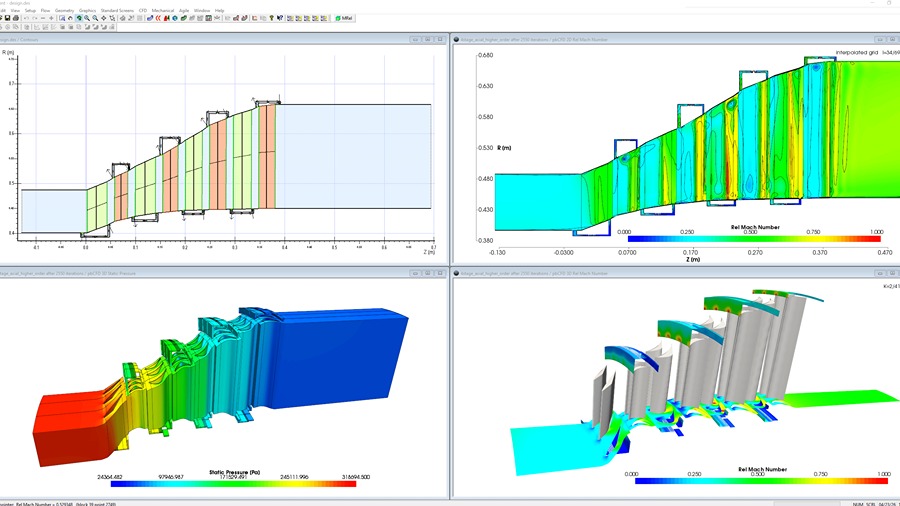Click the Print icon in the toolbar
The width and height of the screenshot is (900, 506).
click(x=15, y=18)
